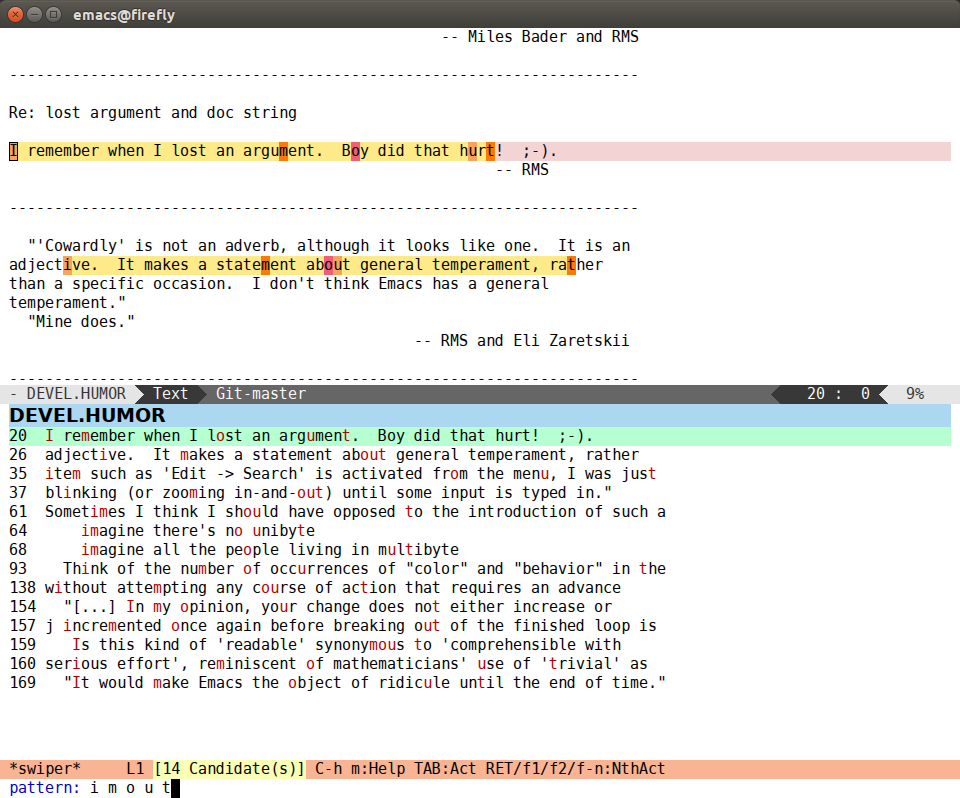Click the line beginning "'Cowardly' is not an adverb"

coord(329,246)
